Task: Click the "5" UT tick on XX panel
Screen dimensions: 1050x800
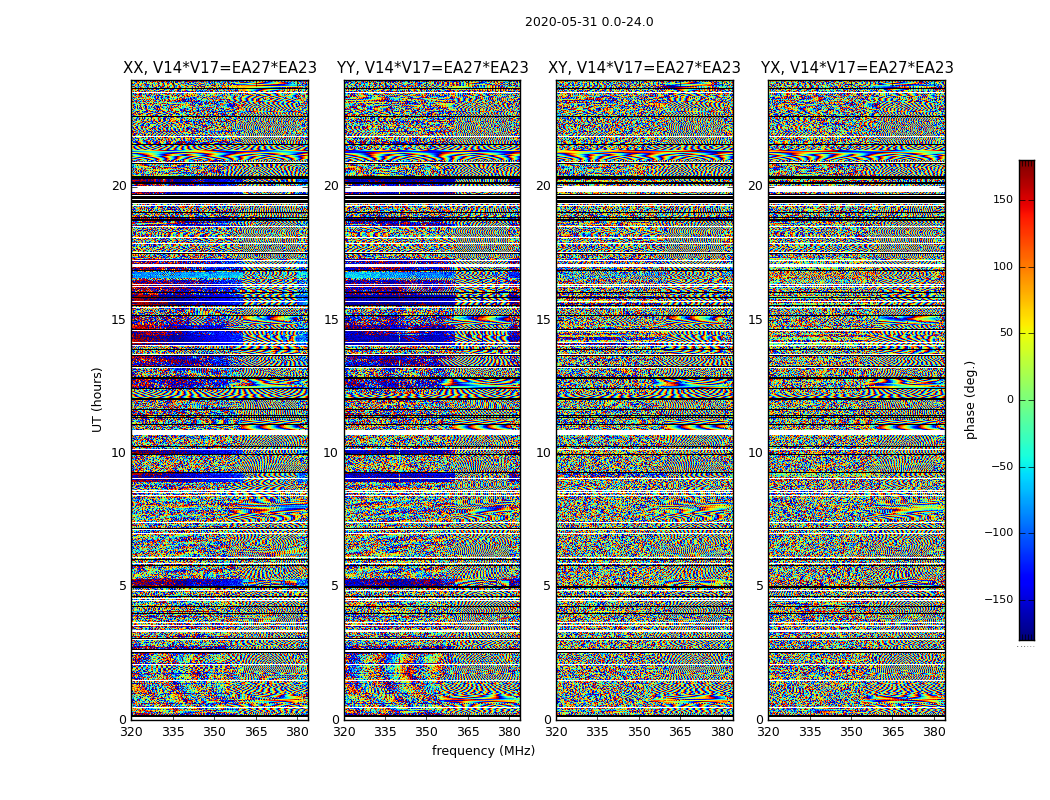Action: [123, 586]
